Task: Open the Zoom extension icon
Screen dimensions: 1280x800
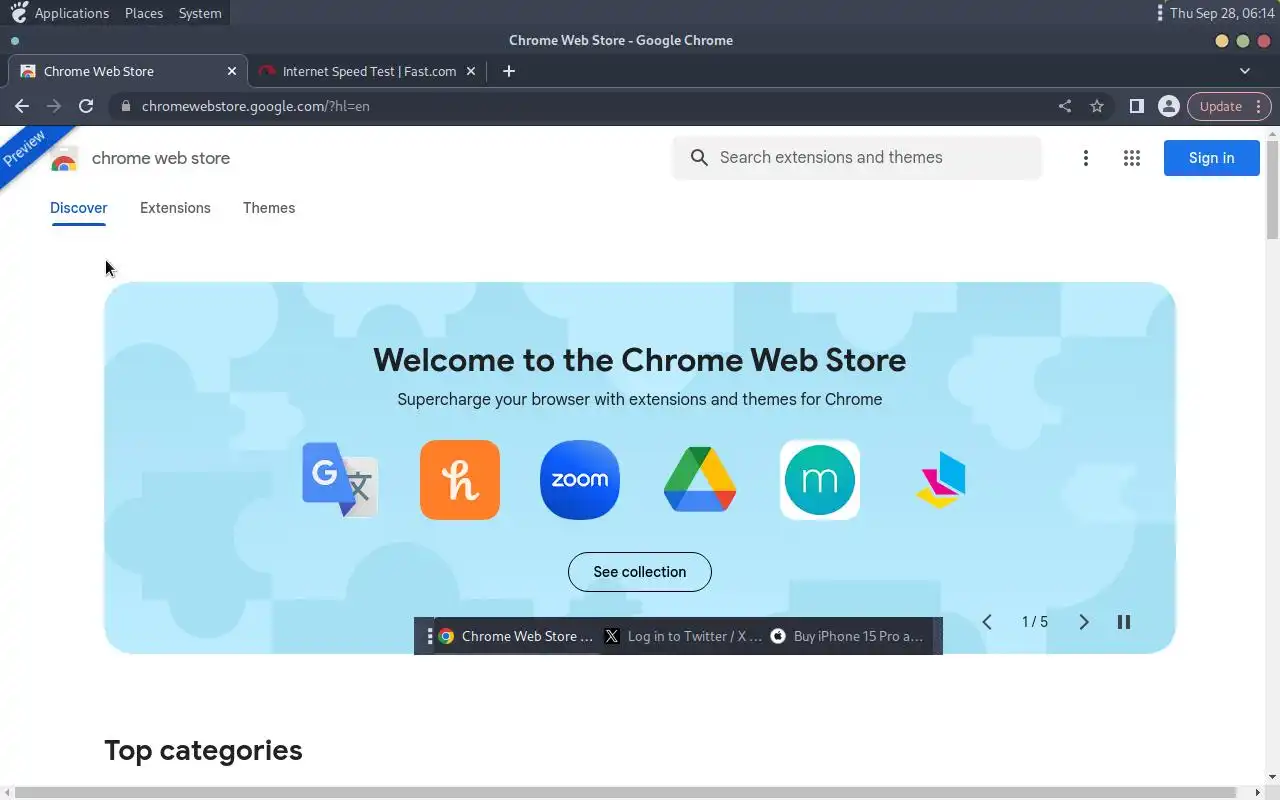Action: point(580,480)
